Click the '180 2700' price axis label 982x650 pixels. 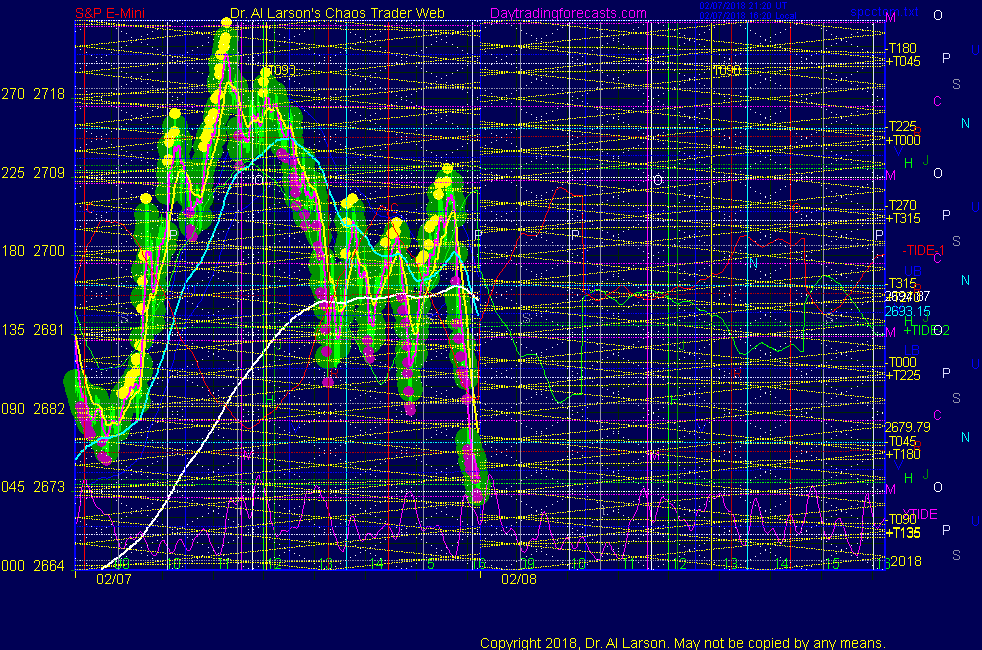(x=33, y=251)
